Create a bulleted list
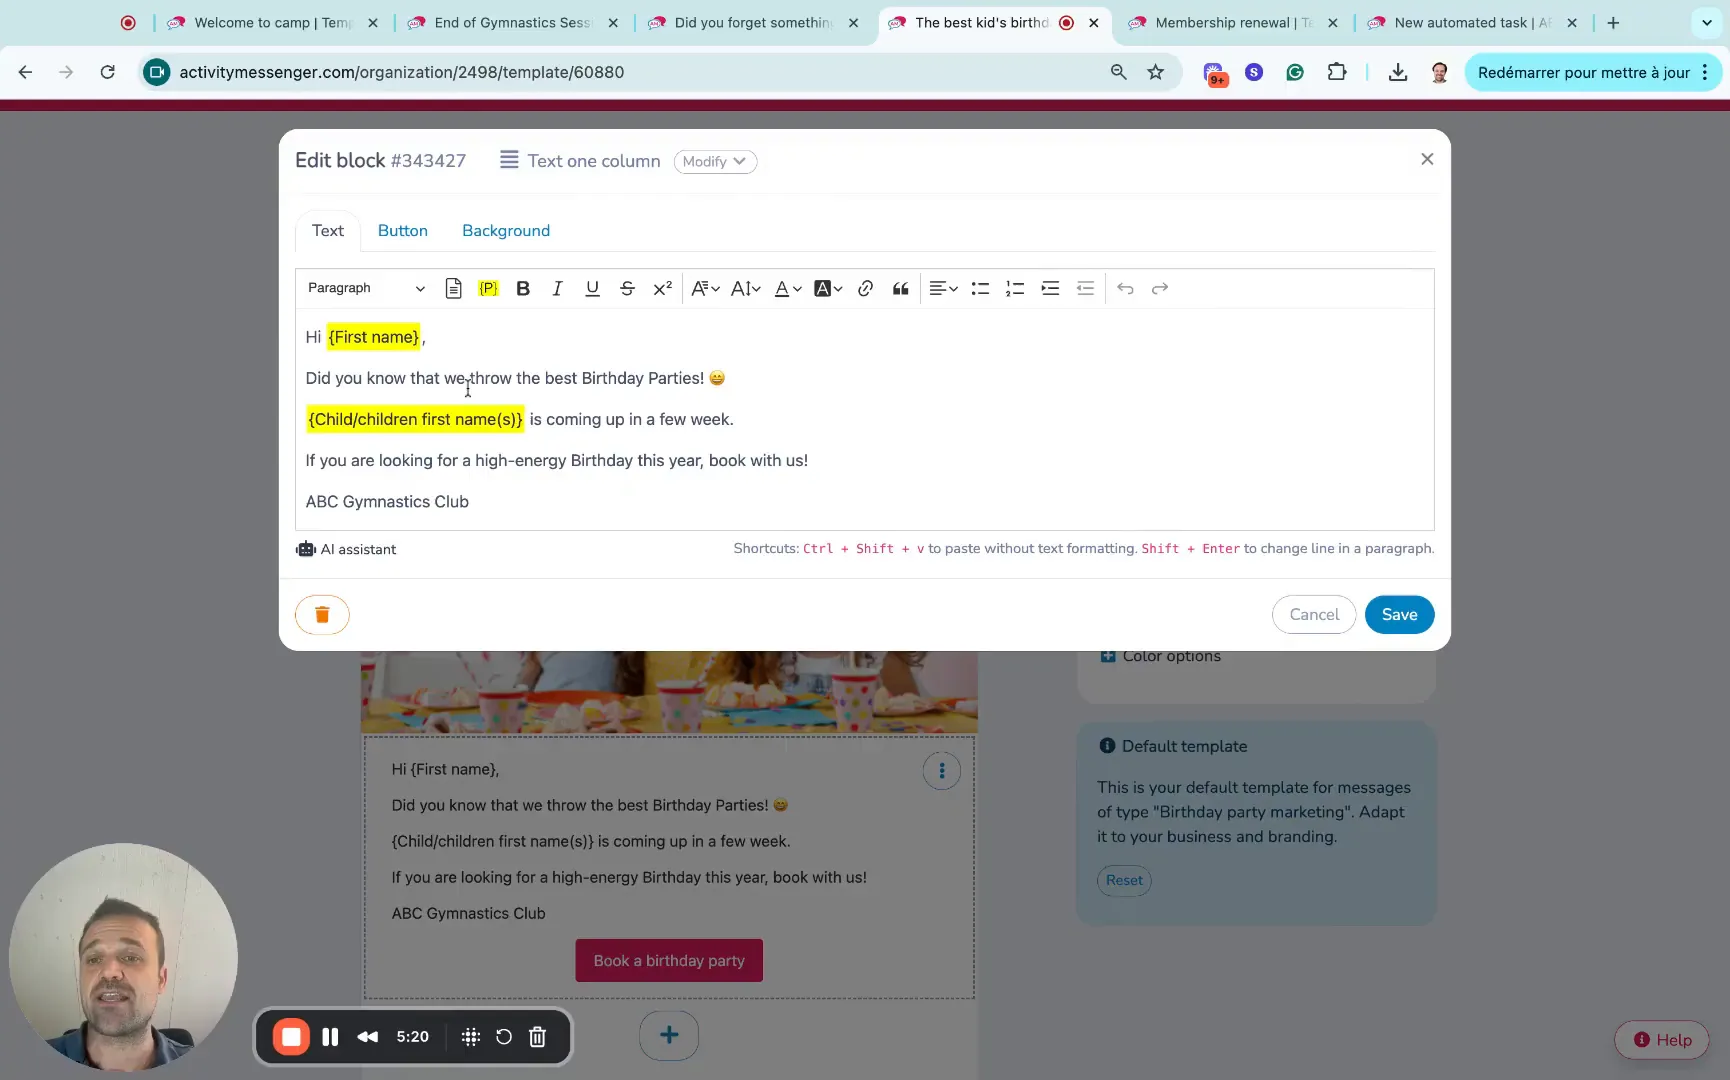The image size is (1730, 1080). 980,288
